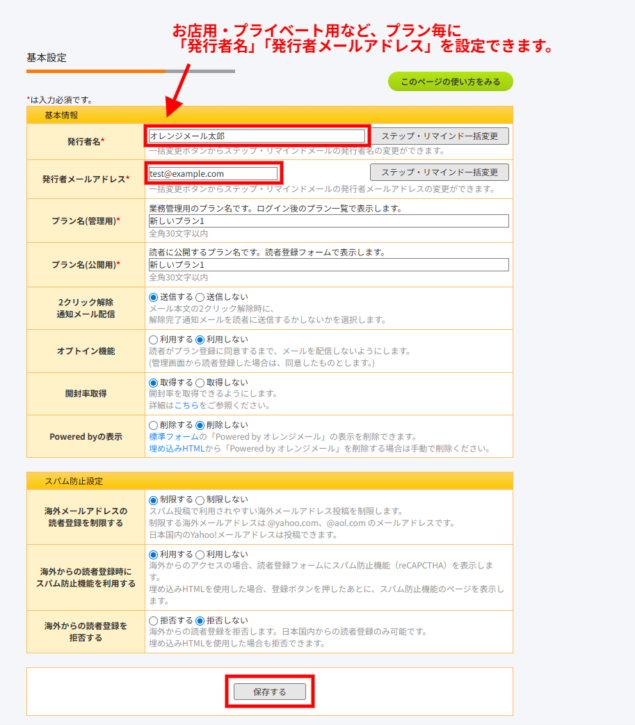635x725 pixels.
Task: Click the プラン名(管理用) input field
Action: pyautogui.click(x=328, y=221)
